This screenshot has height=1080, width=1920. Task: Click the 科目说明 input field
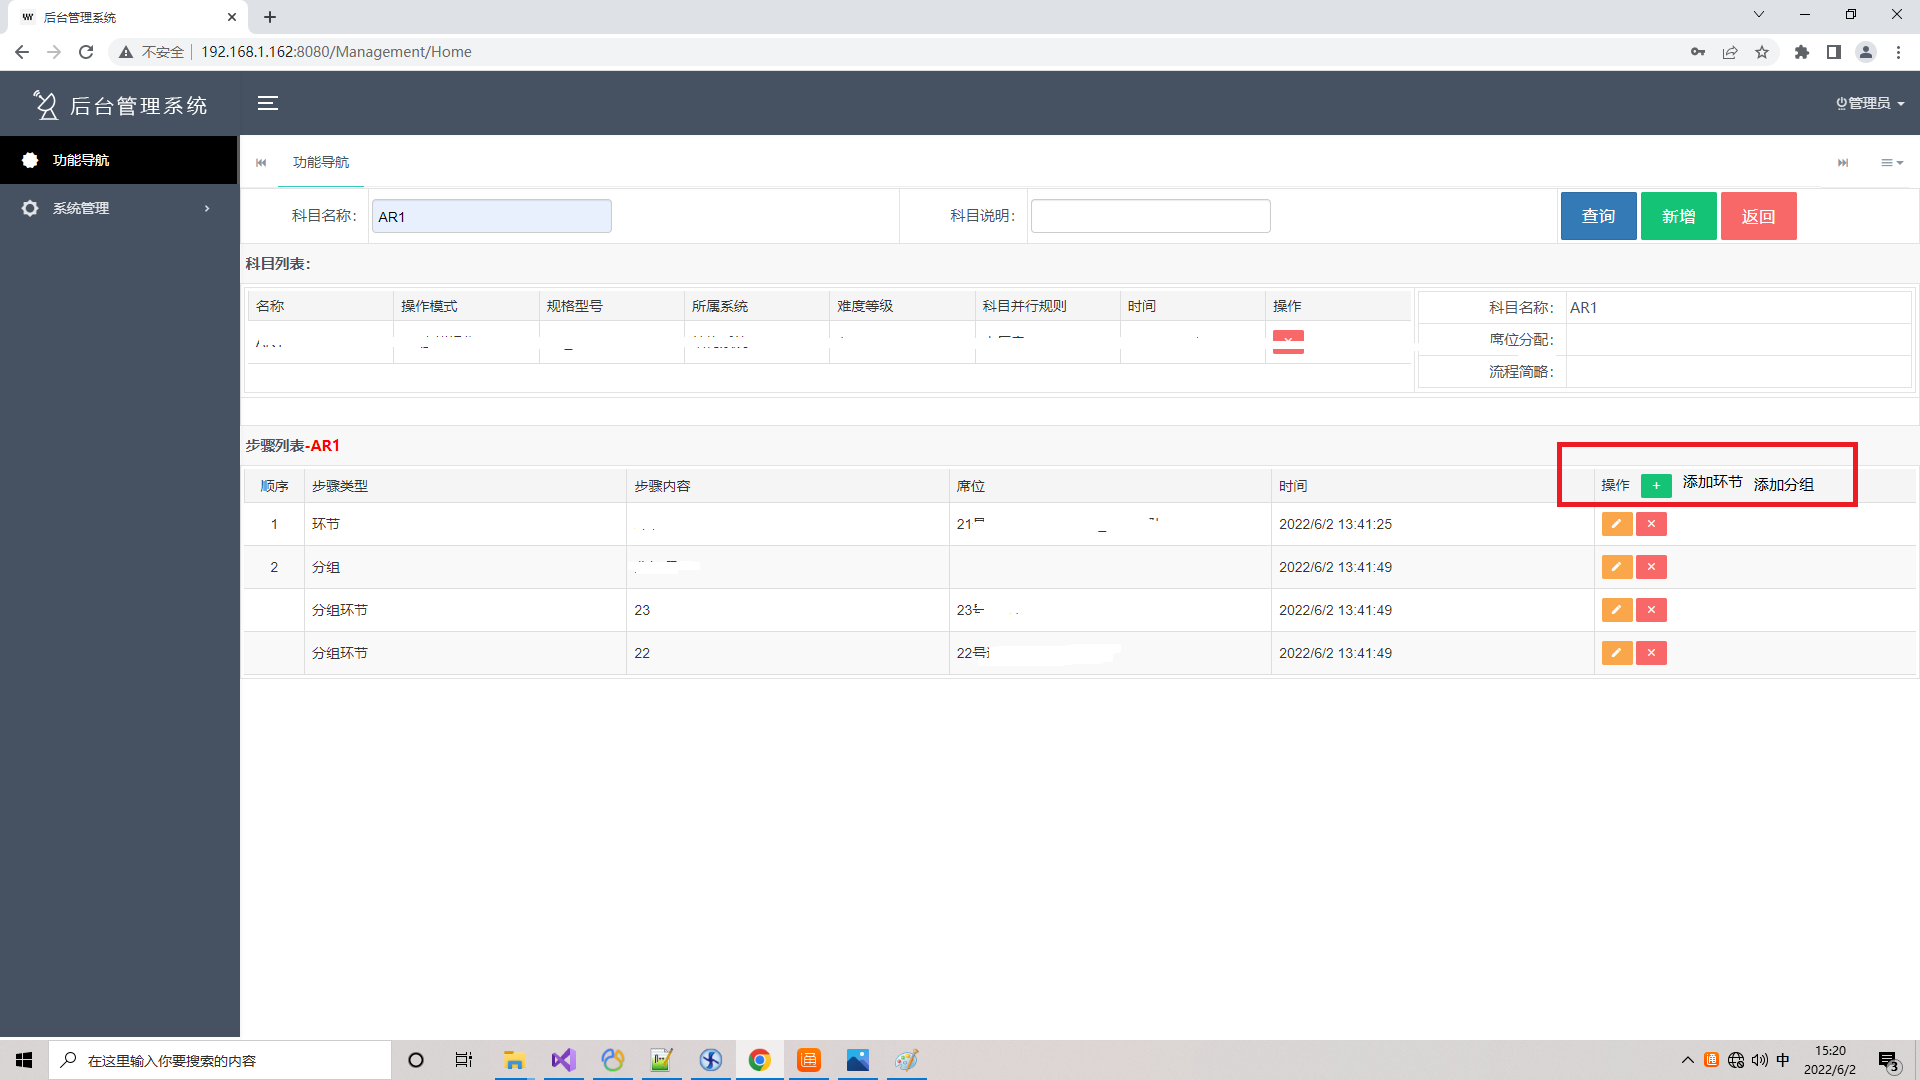1150,216
